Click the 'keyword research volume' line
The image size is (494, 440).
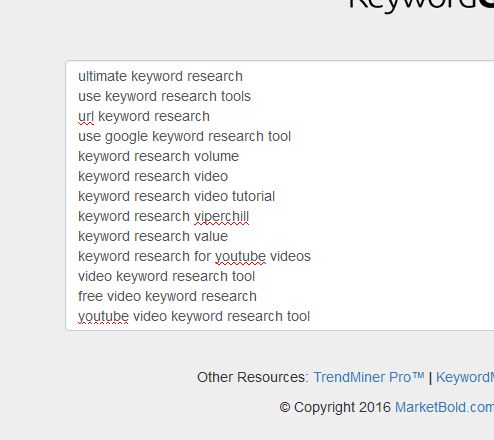(158, 156)
